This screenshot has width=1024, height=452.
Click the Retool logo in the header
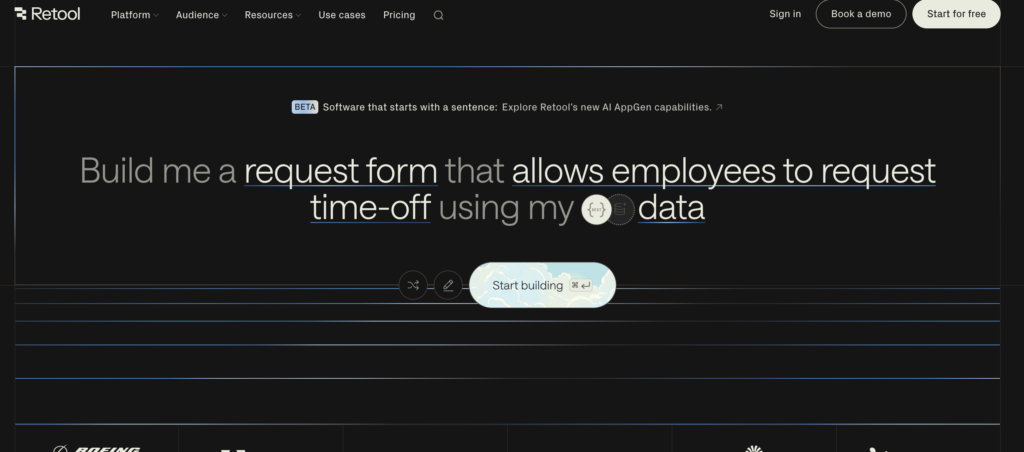47,14
